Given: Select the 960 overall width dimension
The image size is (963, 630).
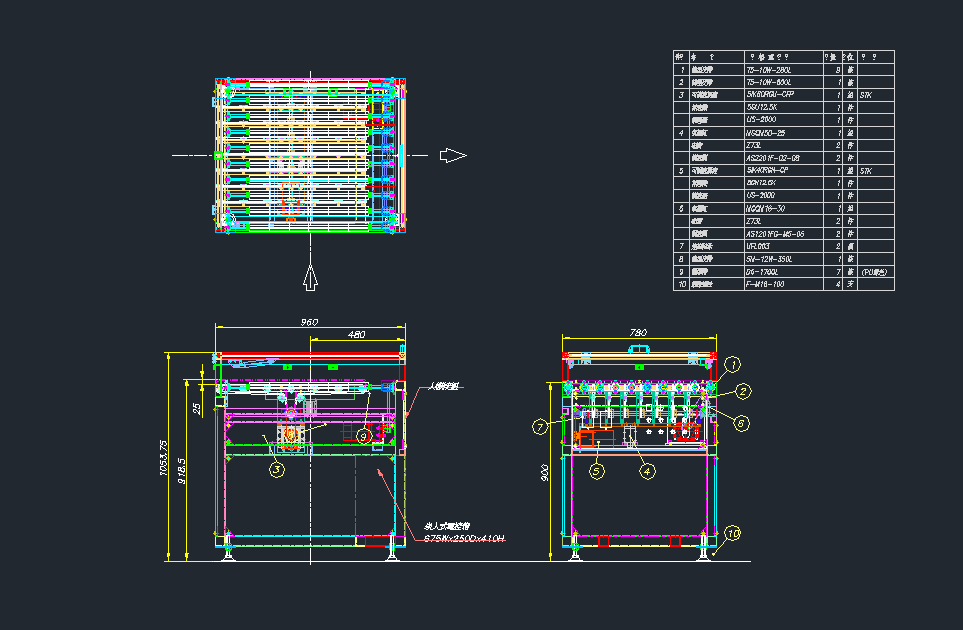Looking at the screenshot, I should pos(308,321).
